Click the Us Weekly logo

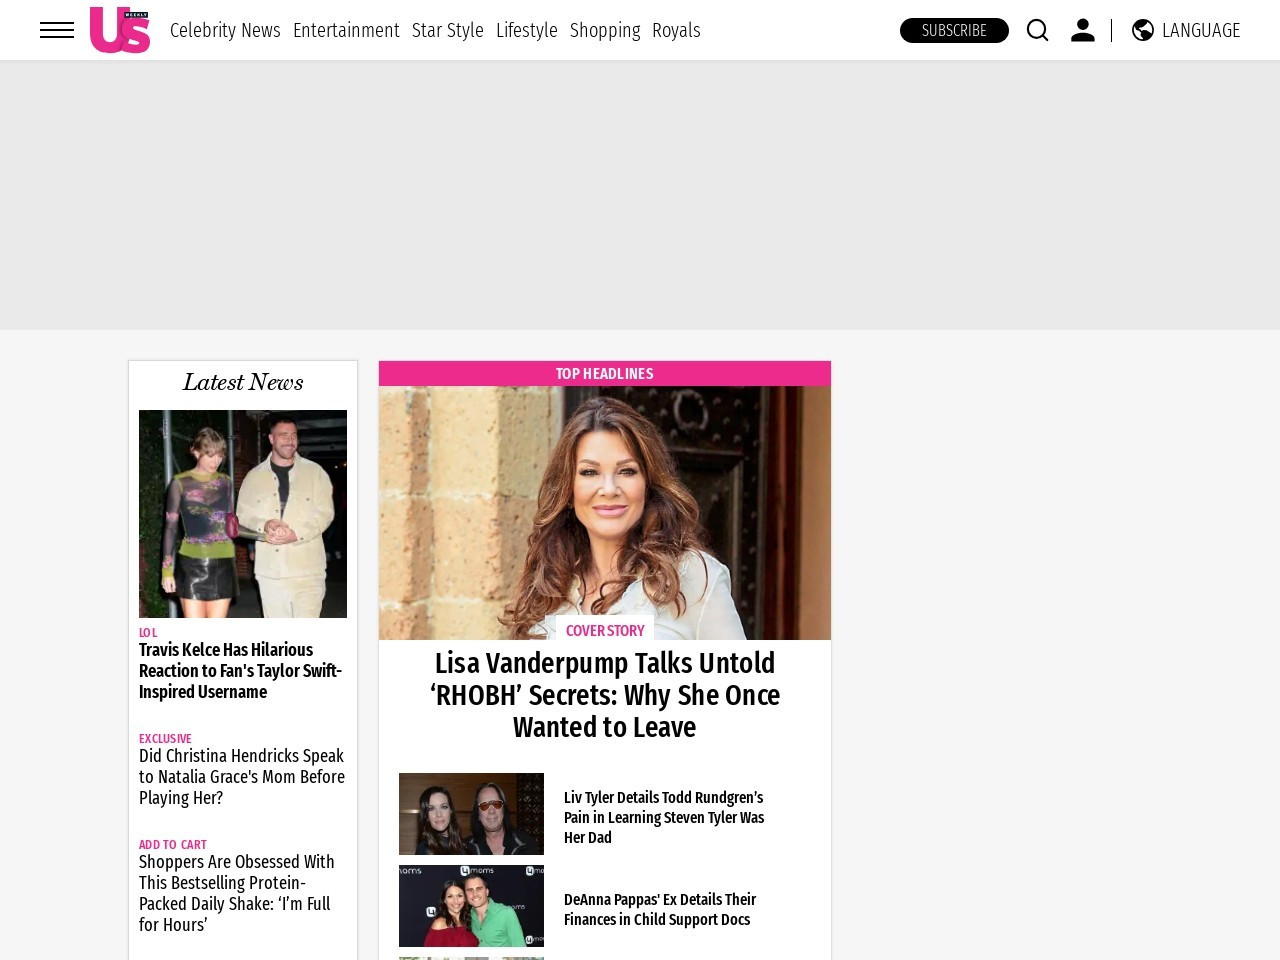(x=120, y=30)
